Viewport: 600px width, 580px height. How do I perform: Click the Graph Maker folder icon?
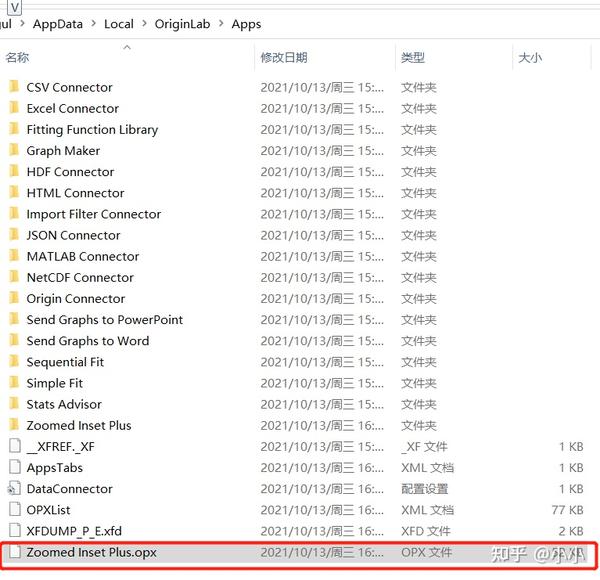point(14,150)
